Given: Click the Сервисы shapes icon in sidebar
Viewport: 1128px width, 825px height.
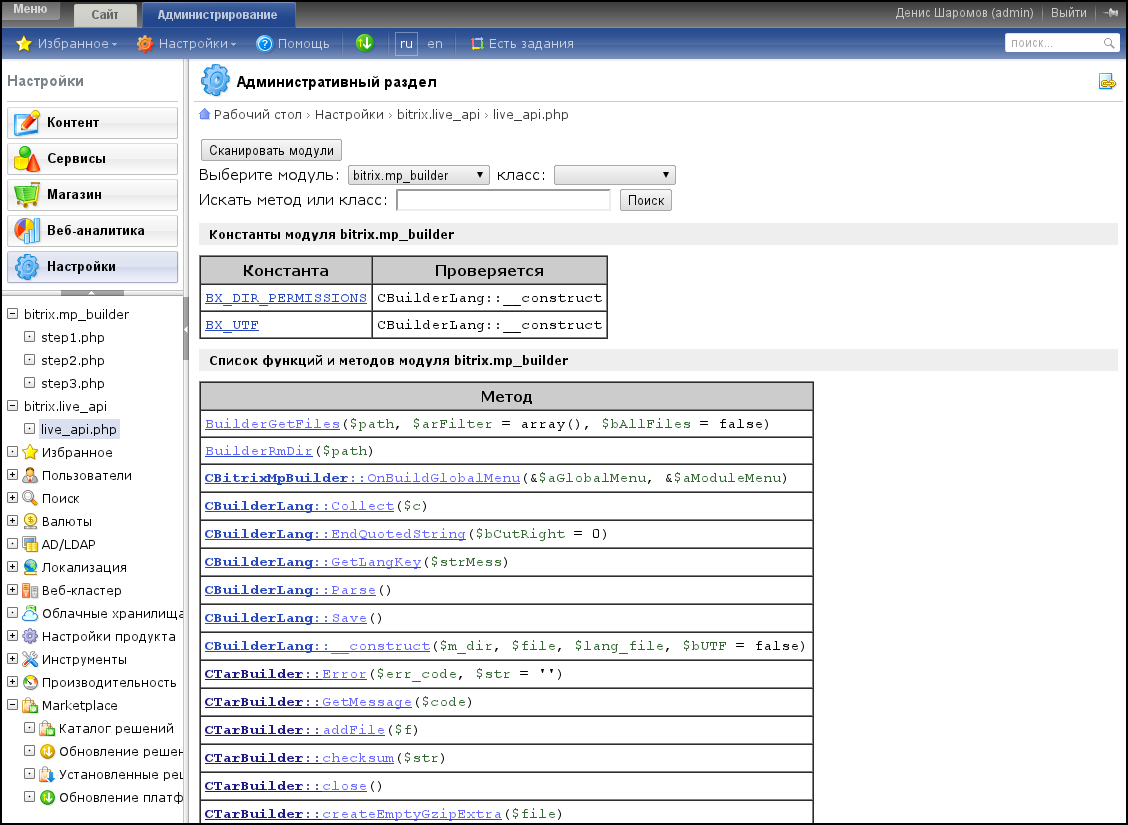Looking at the screenshot, I should [x=27, y=158].
